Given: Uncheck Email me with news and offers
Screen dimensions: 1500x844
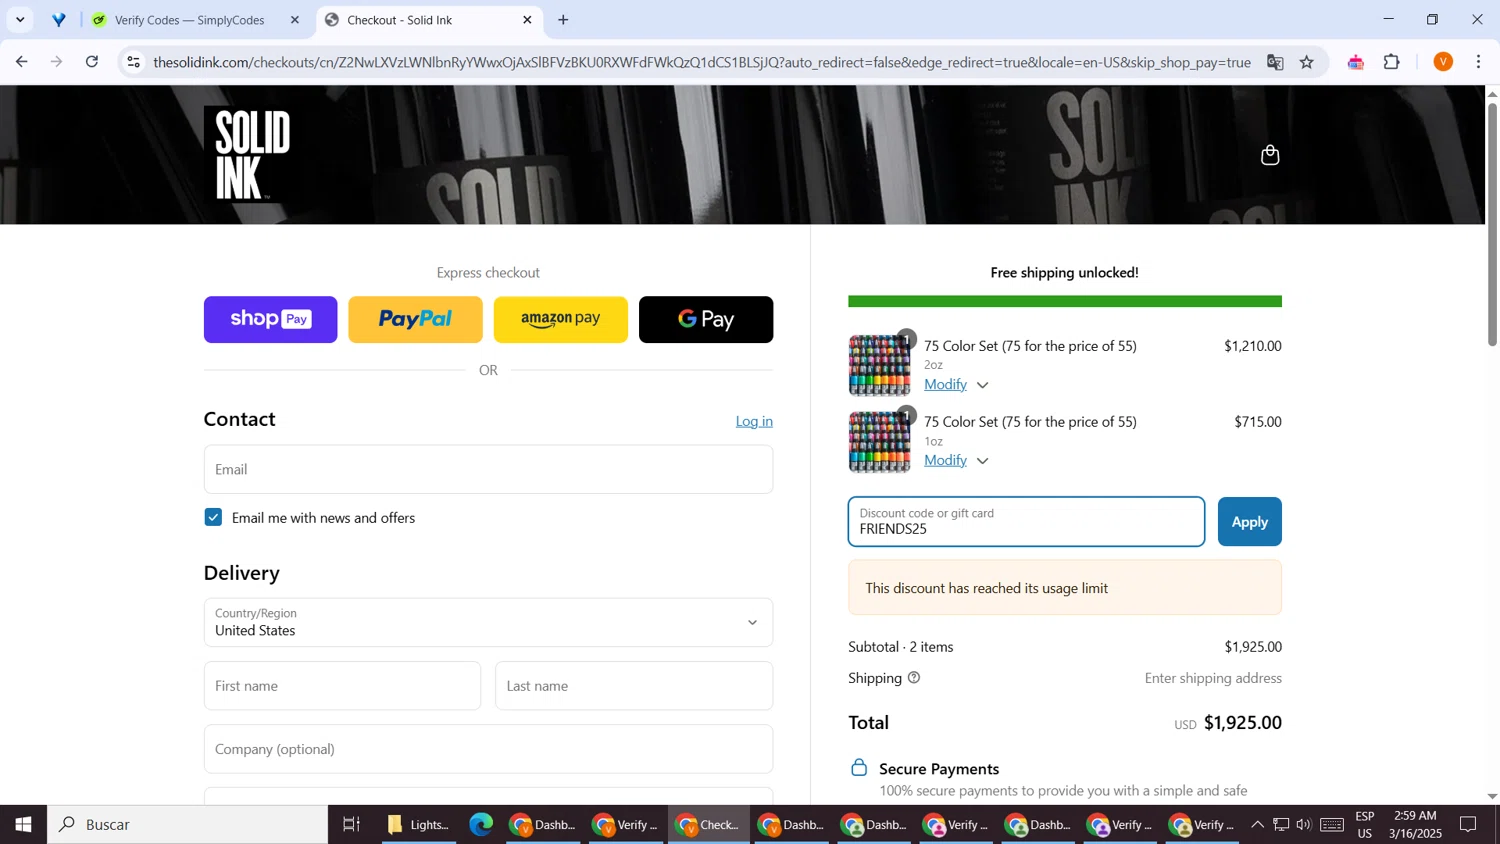Looking at the screenshot, I should point(213,517).
